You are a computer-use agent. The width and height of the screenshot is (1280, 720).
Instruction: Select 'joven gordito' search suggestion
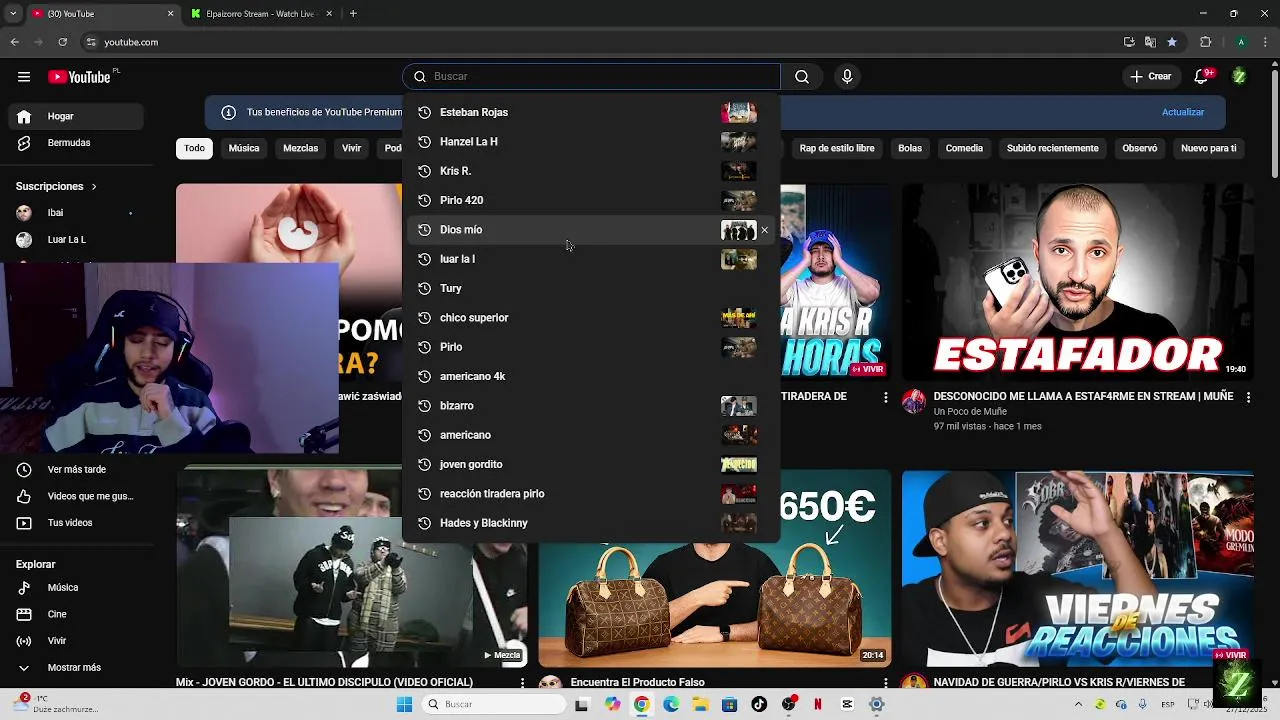tap(590, 464)
